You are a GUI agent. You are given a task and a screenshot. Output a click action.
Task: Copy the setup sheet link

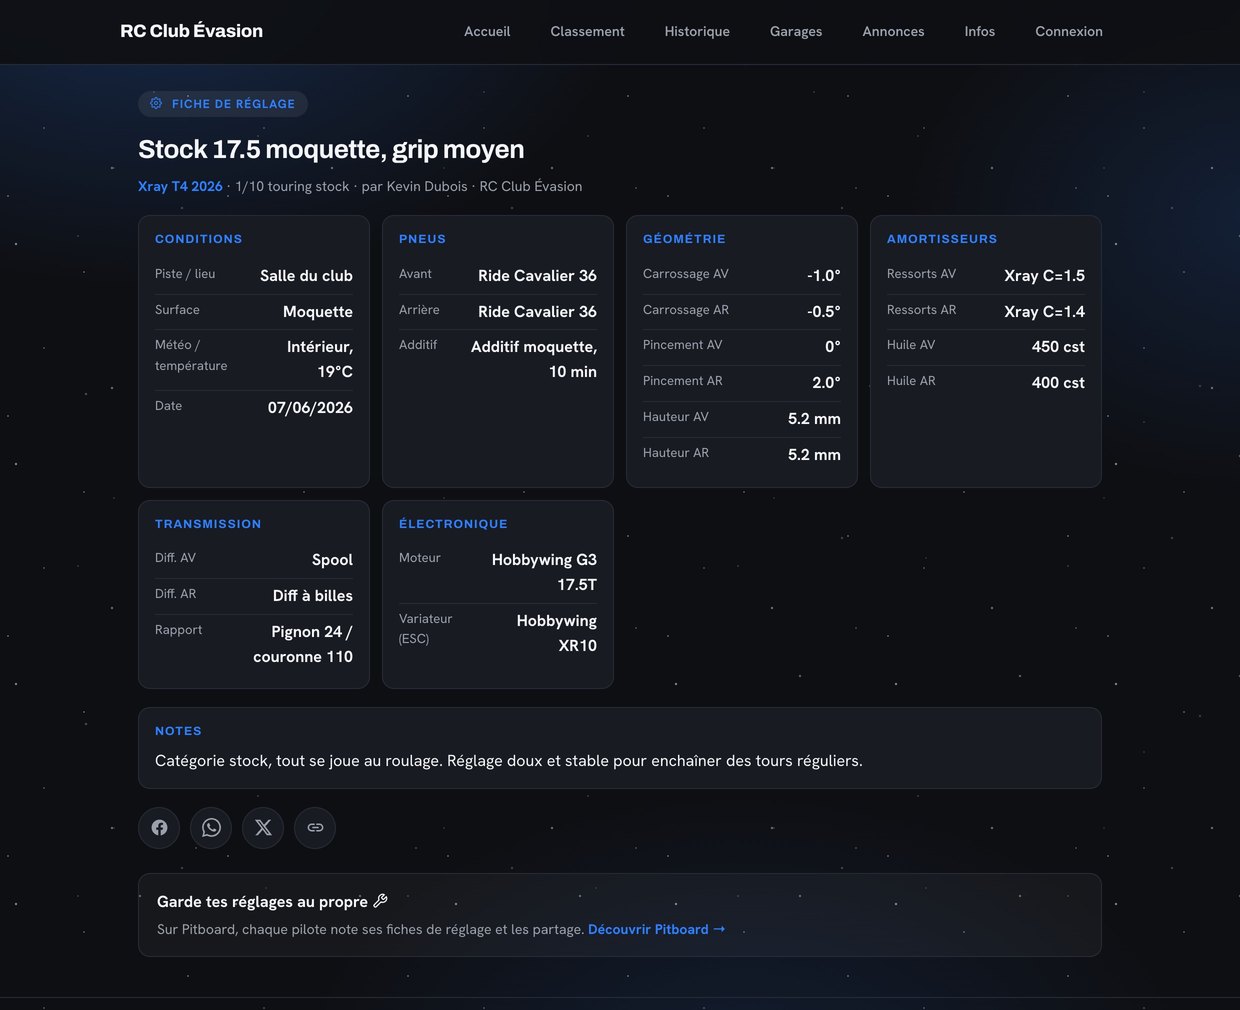[315, 828]
